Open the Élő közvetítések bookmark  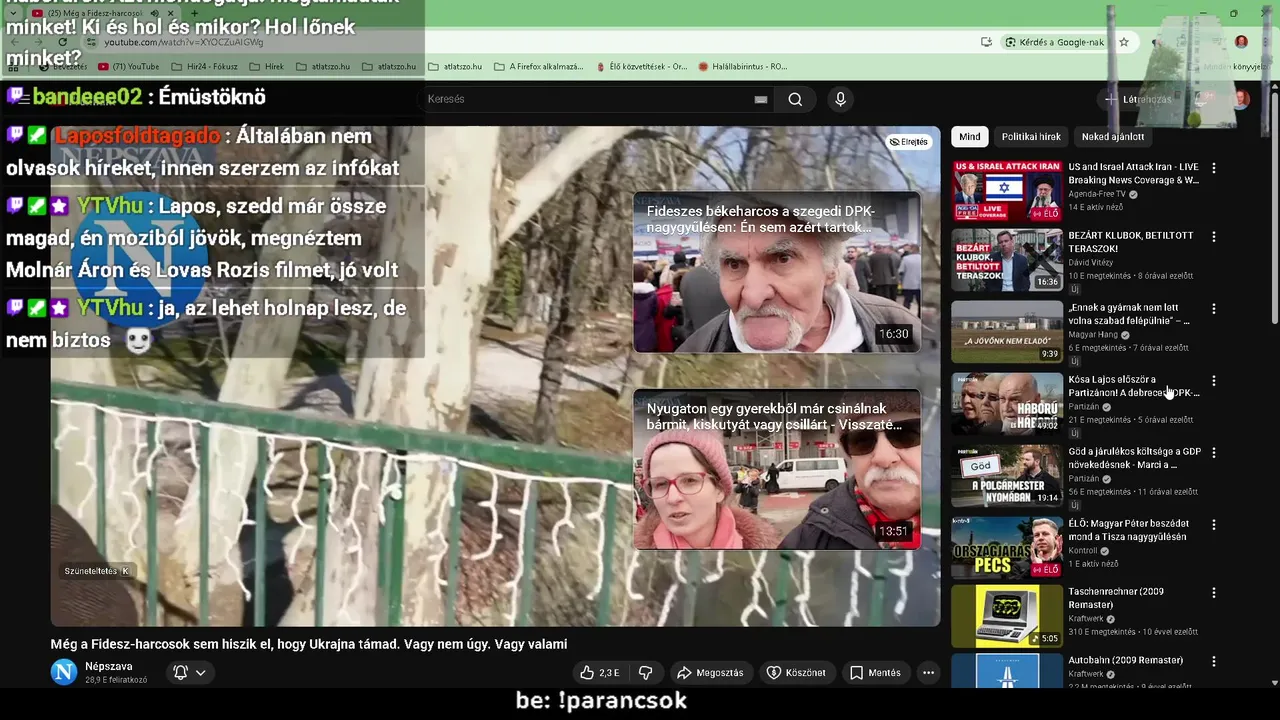tap(641, 67)
